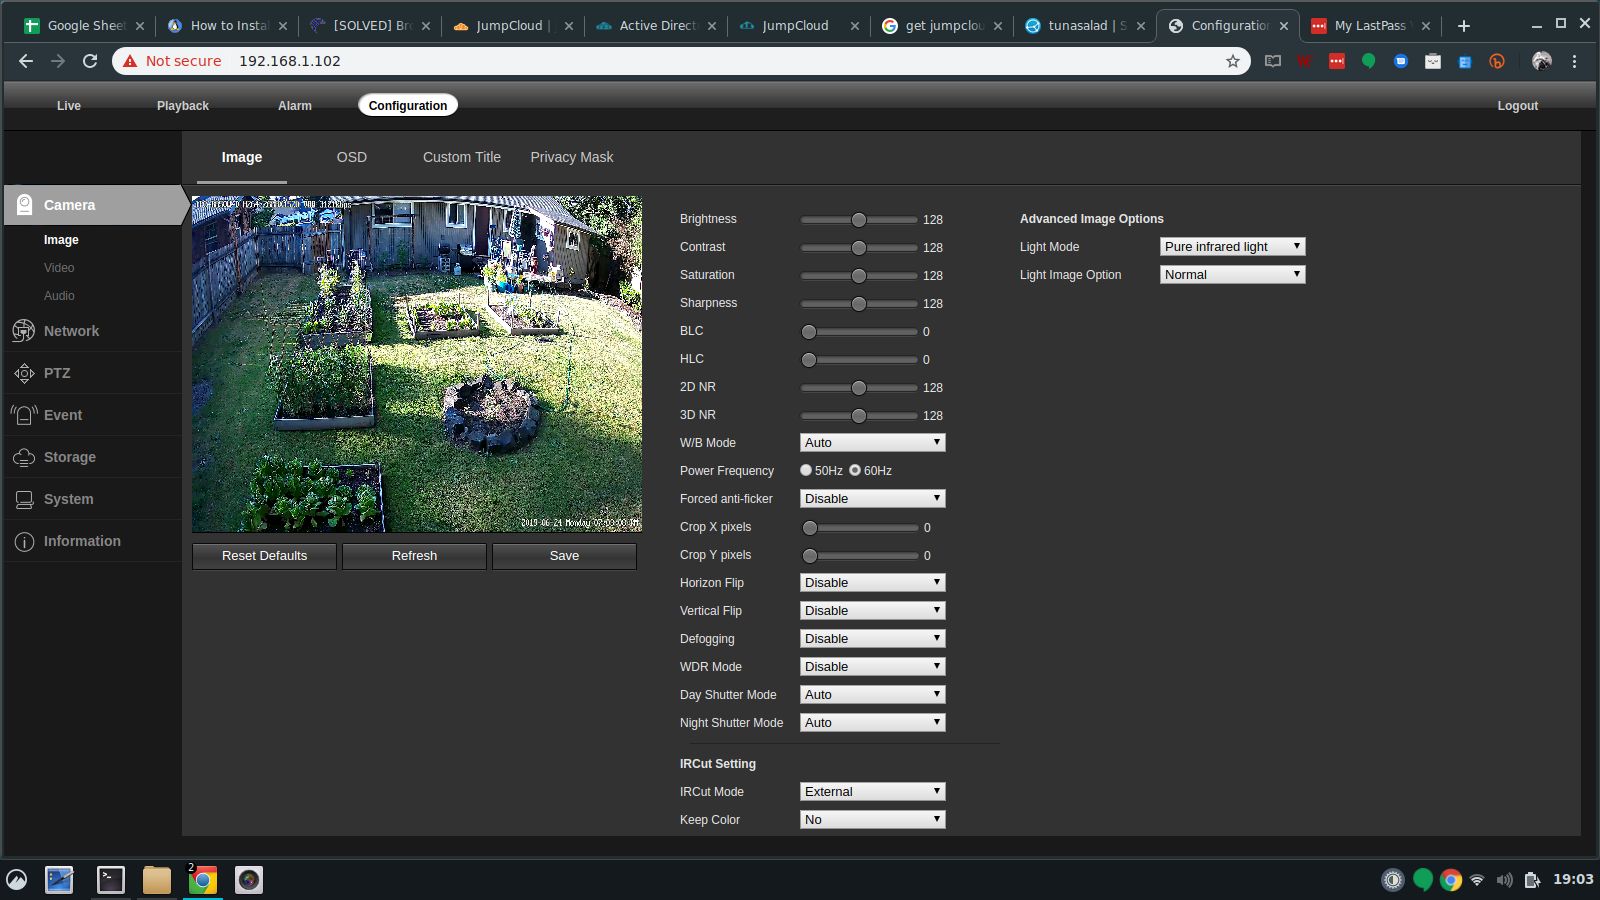
Task: Bookmark page with the star icon
Action: tap(1233, 61)
